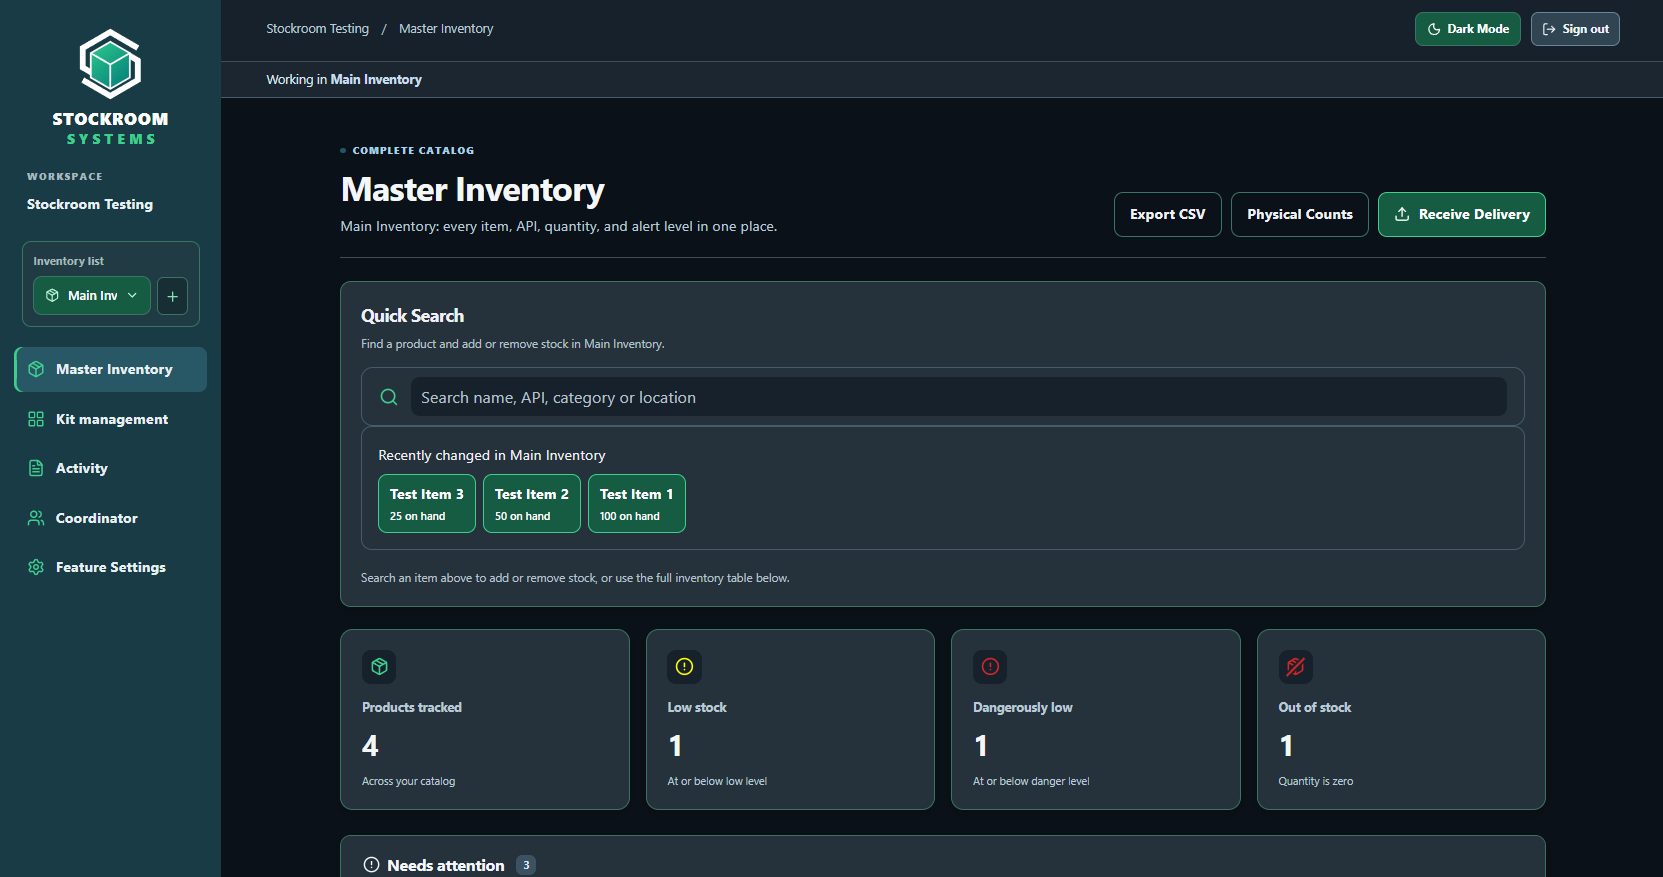Open Feature Settings from sidebar
The image size is (1663, 877).
click(111, 567)
